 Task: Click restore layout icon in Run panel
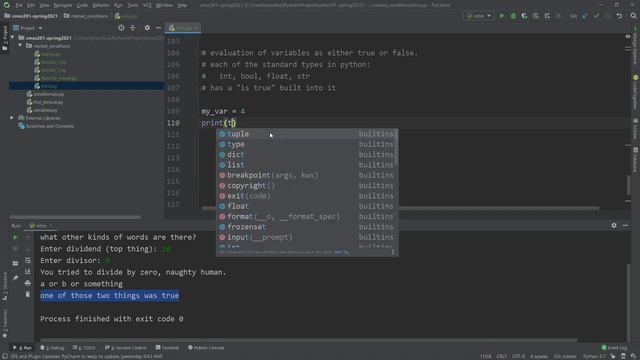16,263
